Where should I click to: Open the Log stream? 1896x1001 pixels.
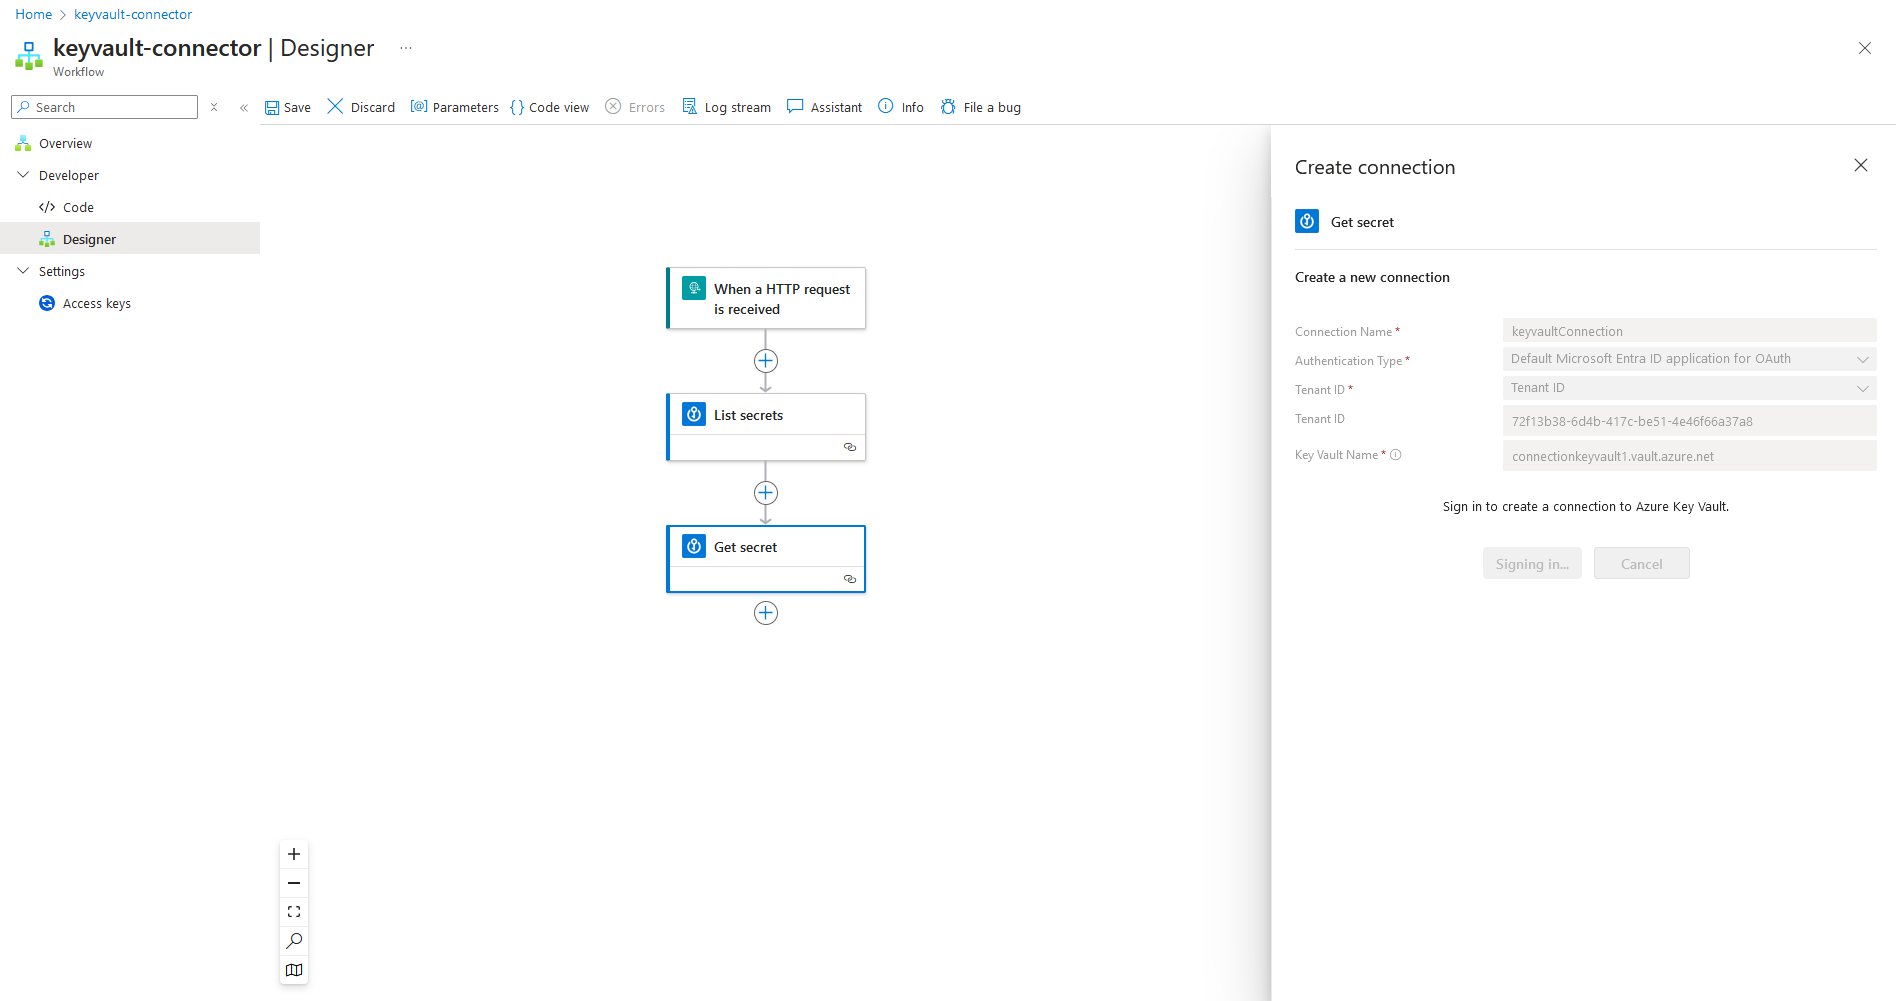(726, 107)
